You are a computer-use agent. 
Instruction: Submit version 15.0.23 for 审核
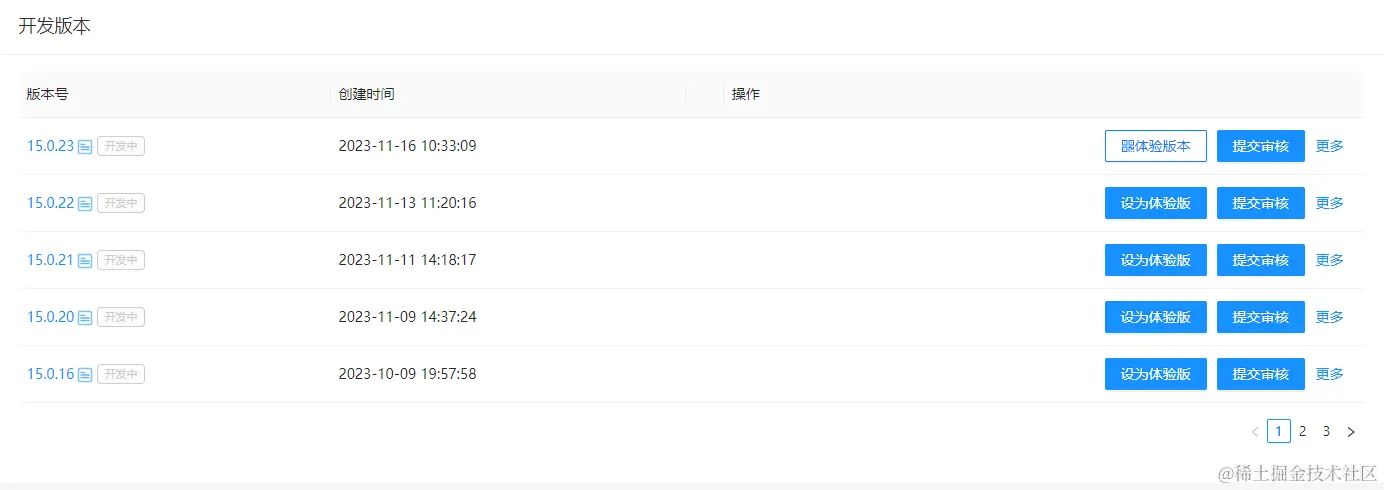[x=1261, y=146]
